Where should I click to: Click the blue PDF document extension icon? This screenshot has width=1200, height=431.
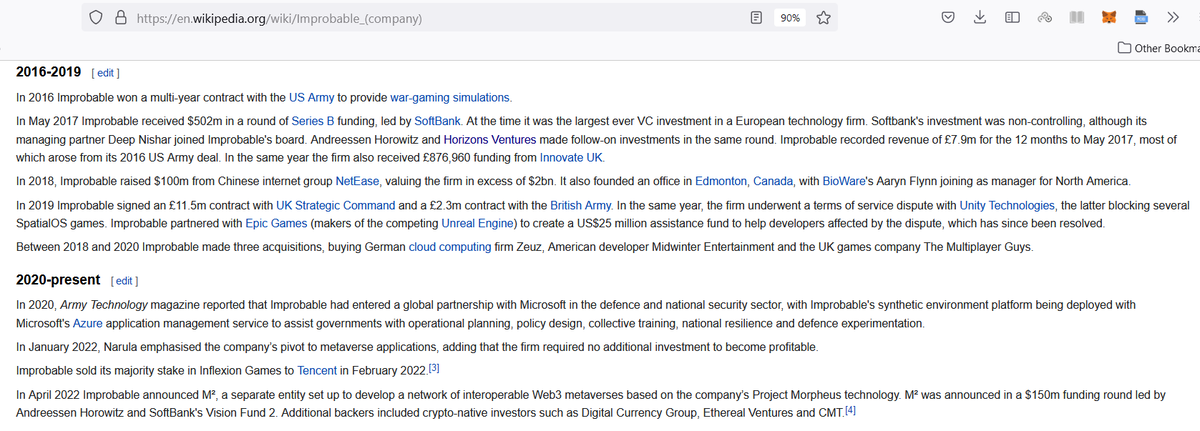click(1140, 18)
